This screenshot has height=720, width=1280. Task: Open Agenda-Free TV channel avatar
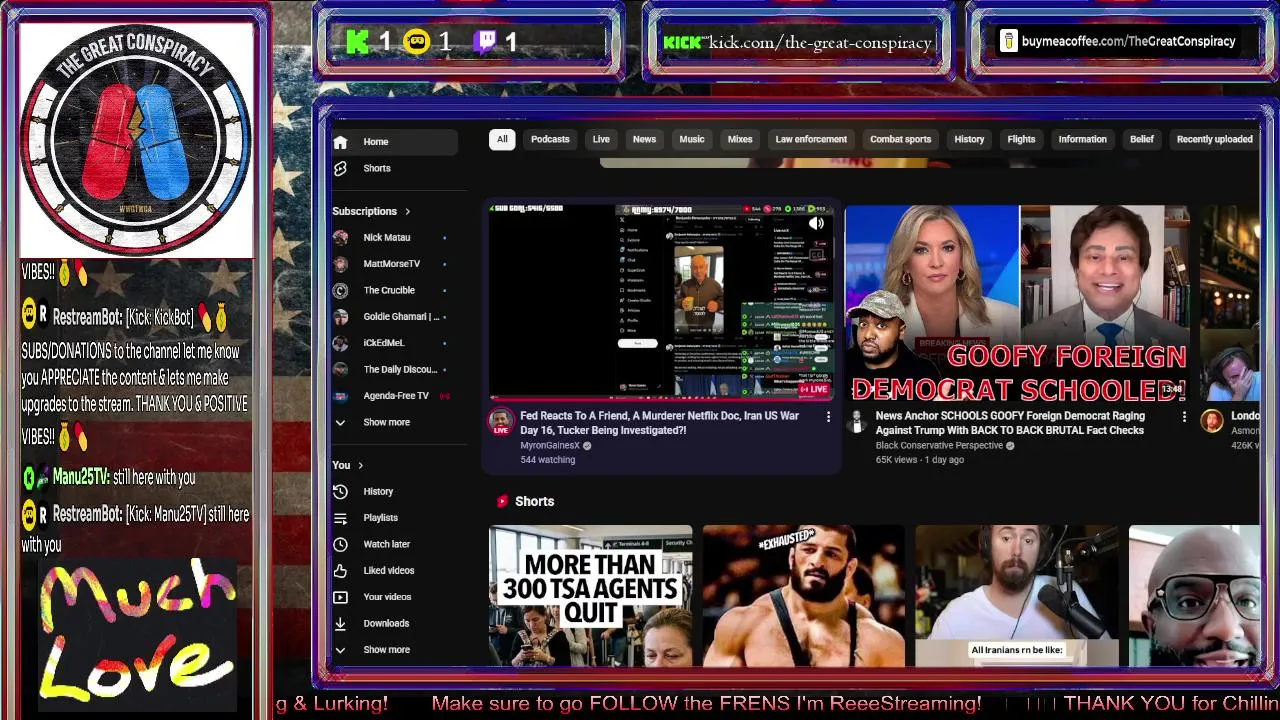340,396
